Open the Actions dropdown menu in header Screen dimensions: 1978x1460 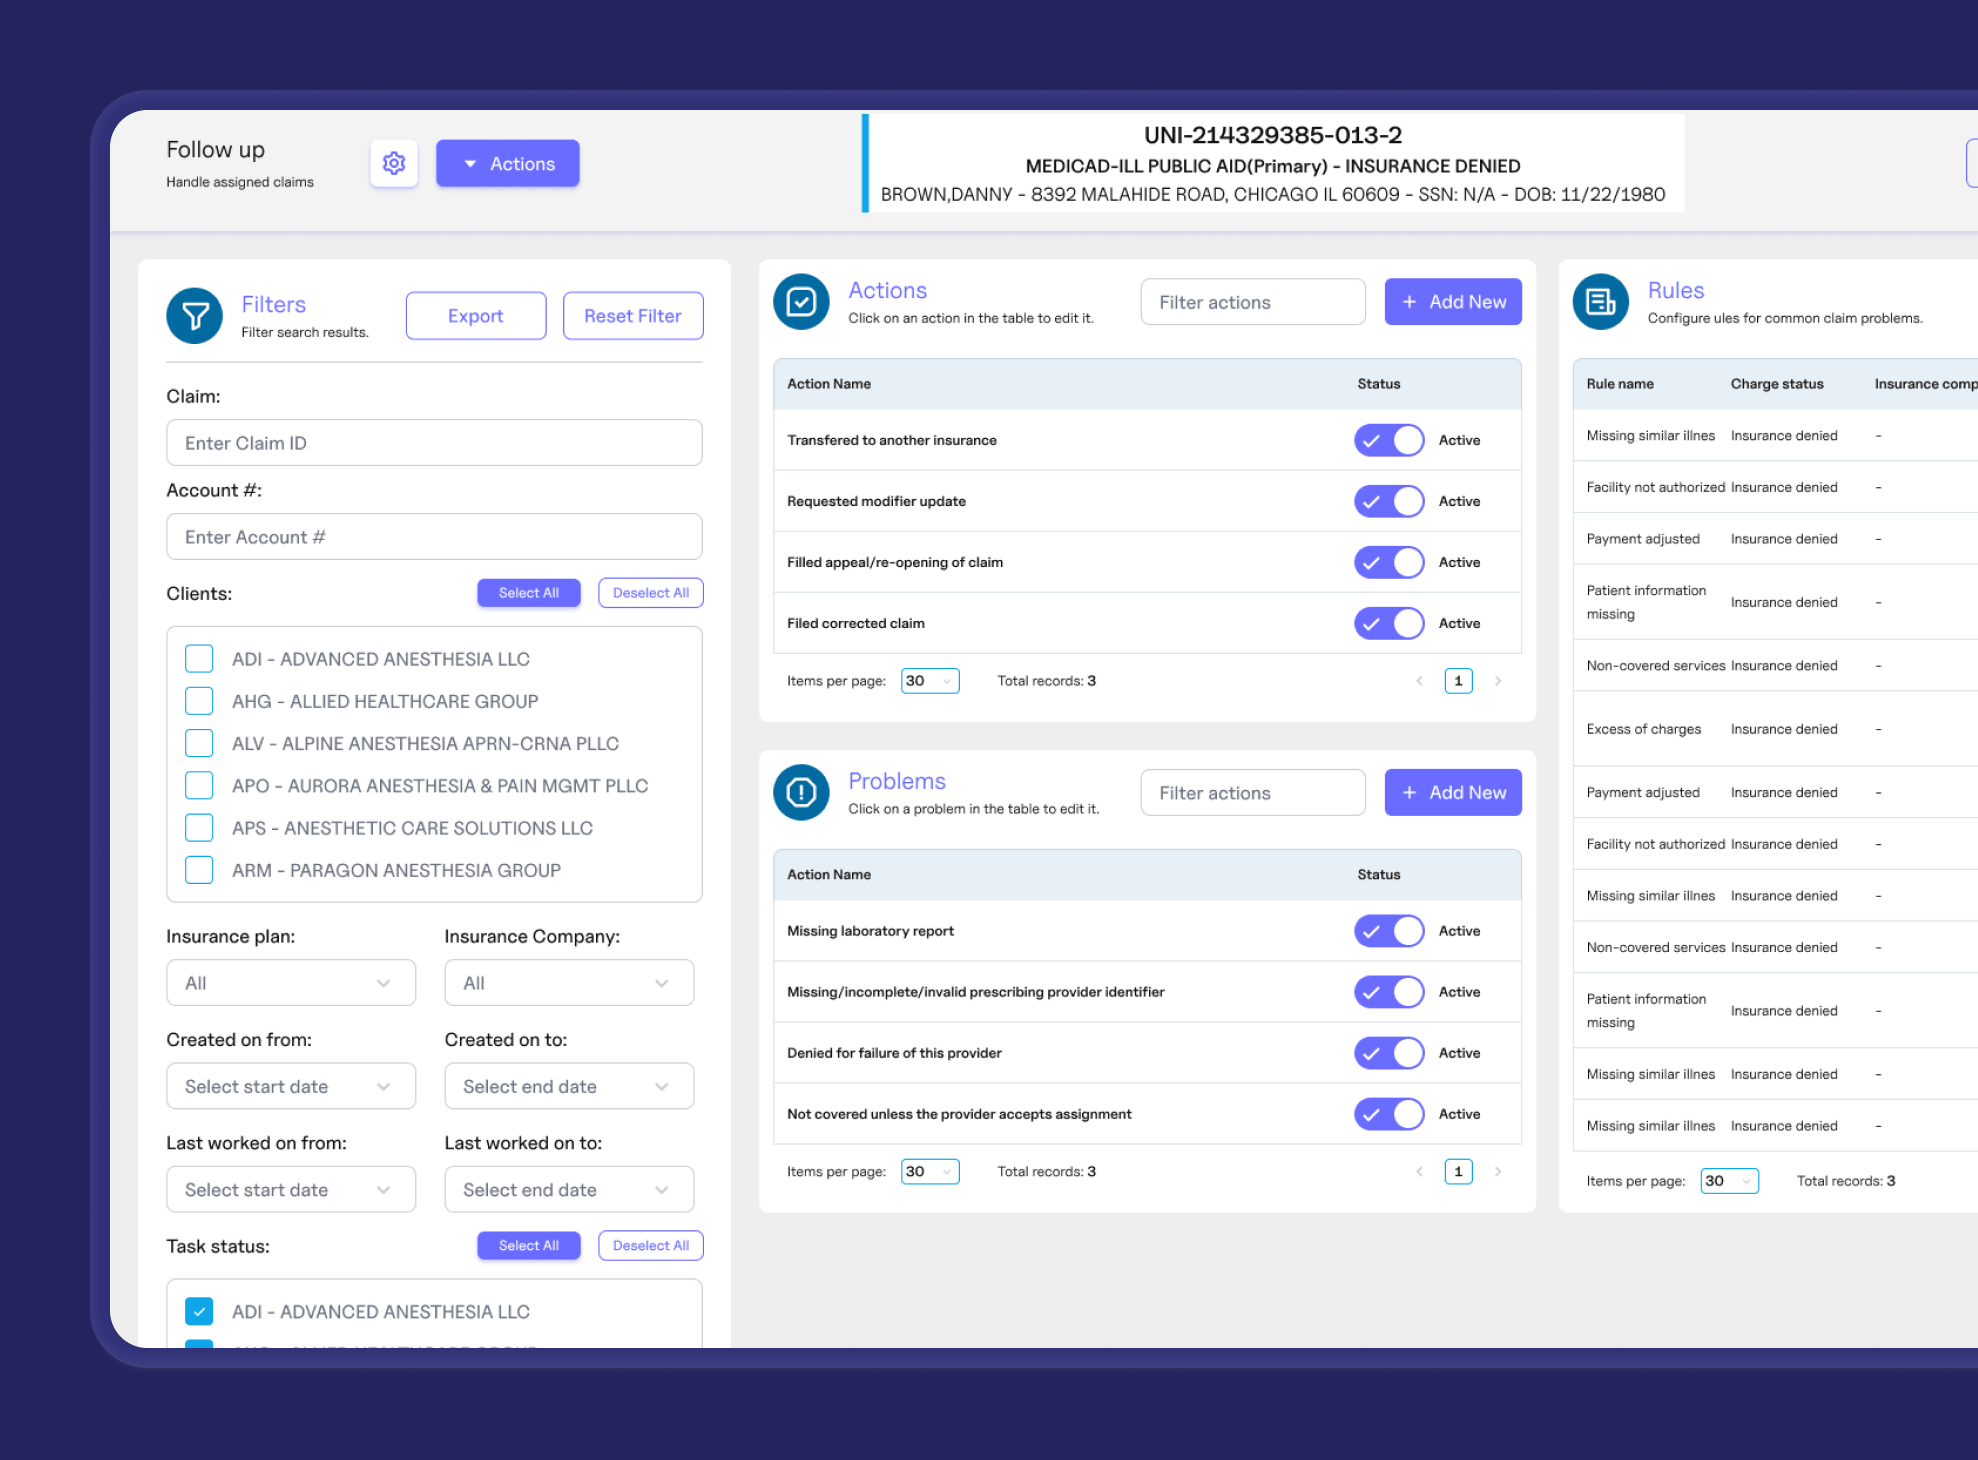coord(508,163)
